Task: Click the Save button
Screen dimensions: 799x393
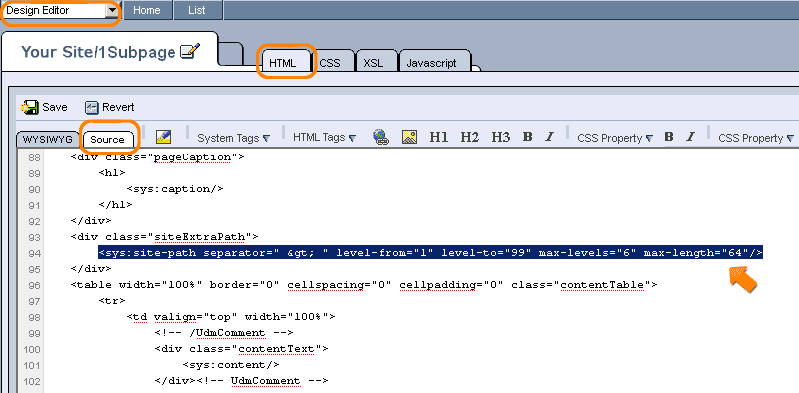Action: [44, 107]
